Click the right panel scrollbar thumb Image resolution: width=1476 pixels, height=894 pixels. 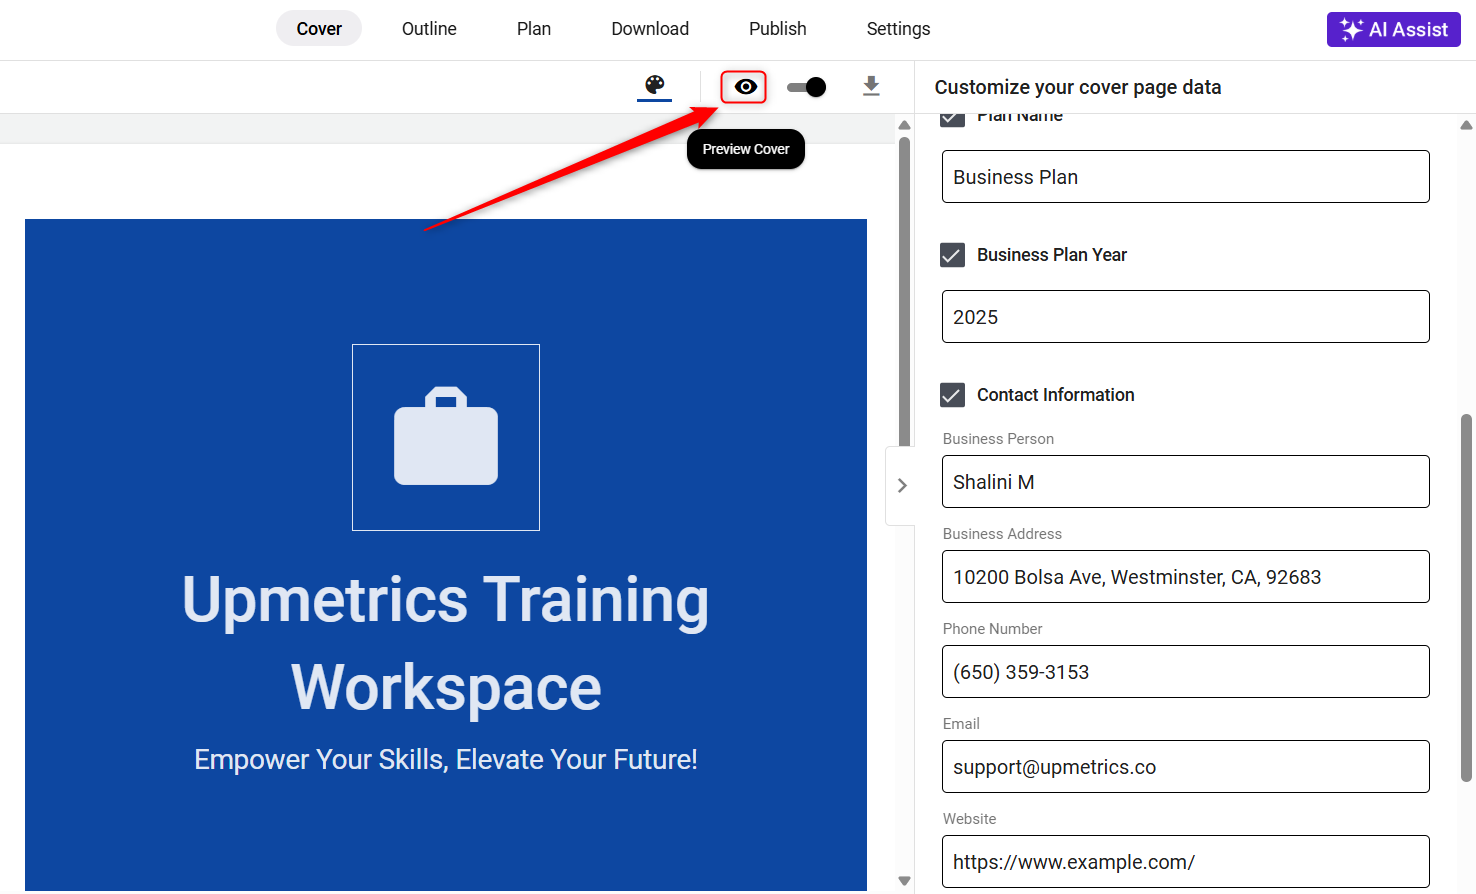1466,597
